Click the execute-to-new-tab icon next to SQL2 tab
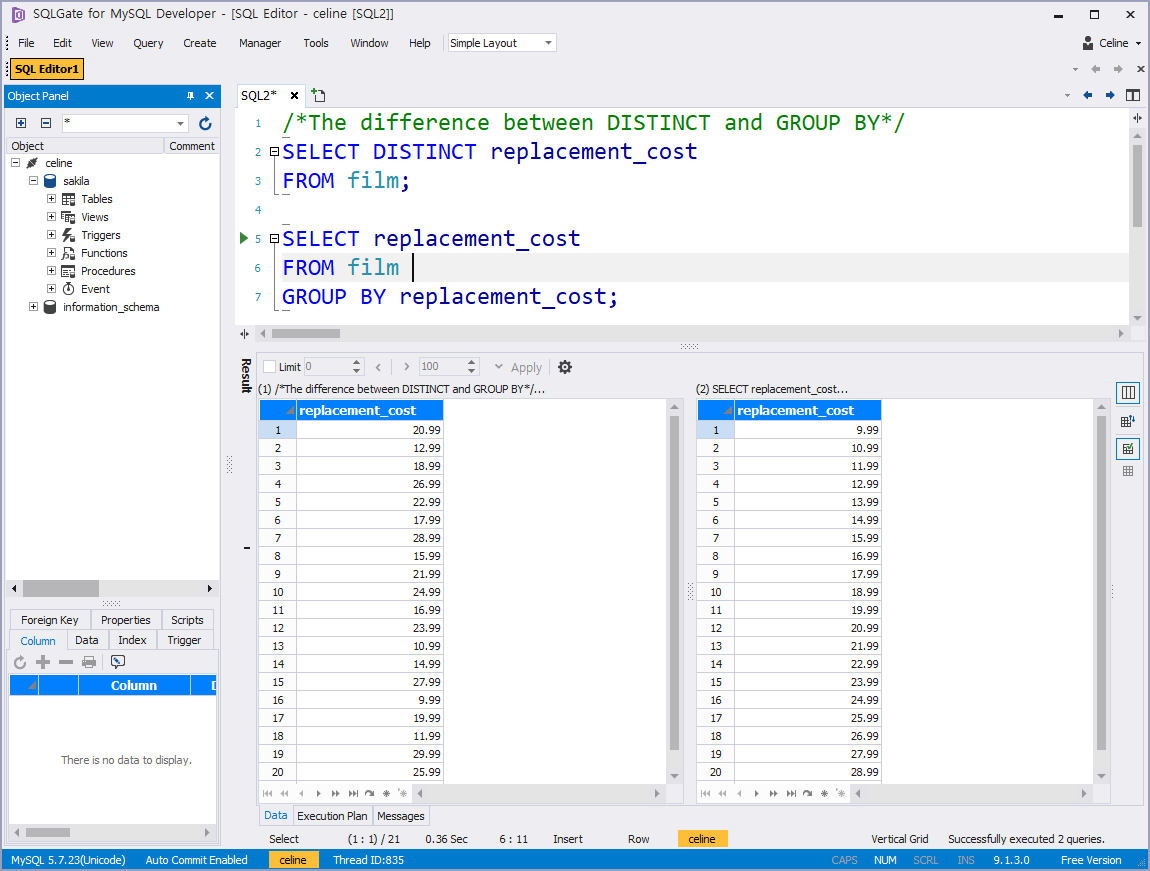 point(317,93)
